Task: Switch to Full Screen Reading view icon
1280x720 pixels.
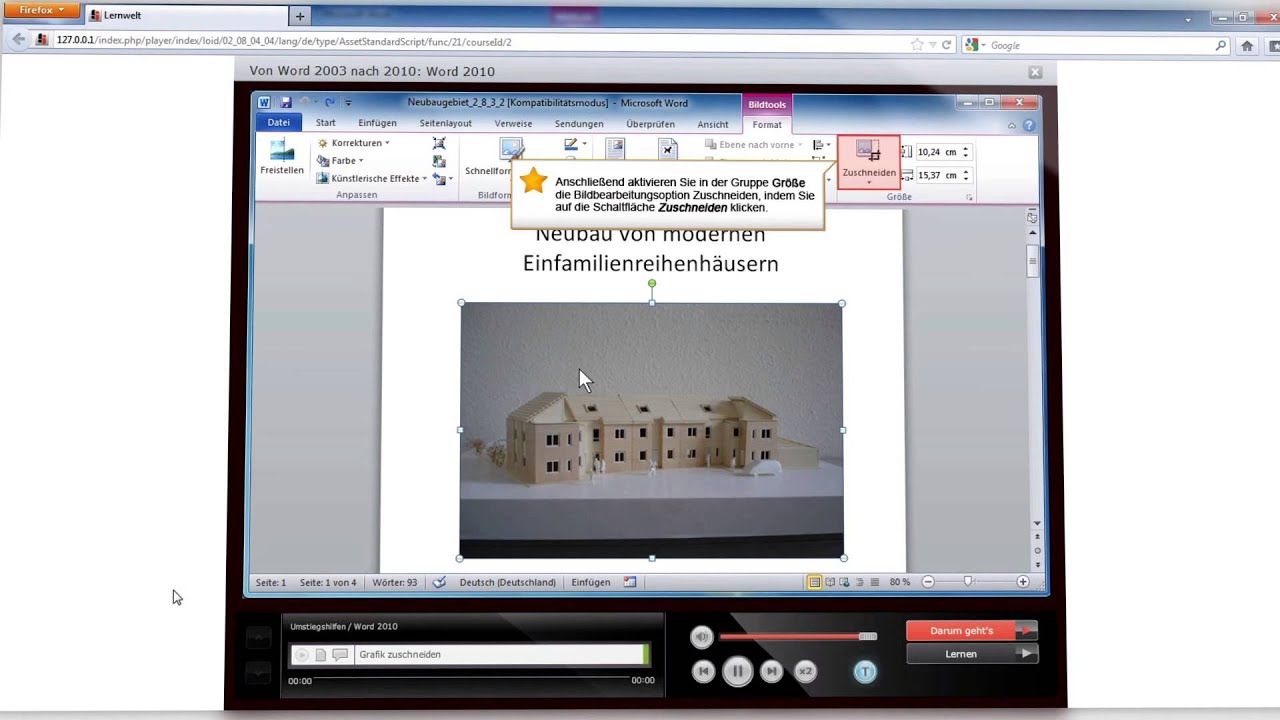Action: 830,582
